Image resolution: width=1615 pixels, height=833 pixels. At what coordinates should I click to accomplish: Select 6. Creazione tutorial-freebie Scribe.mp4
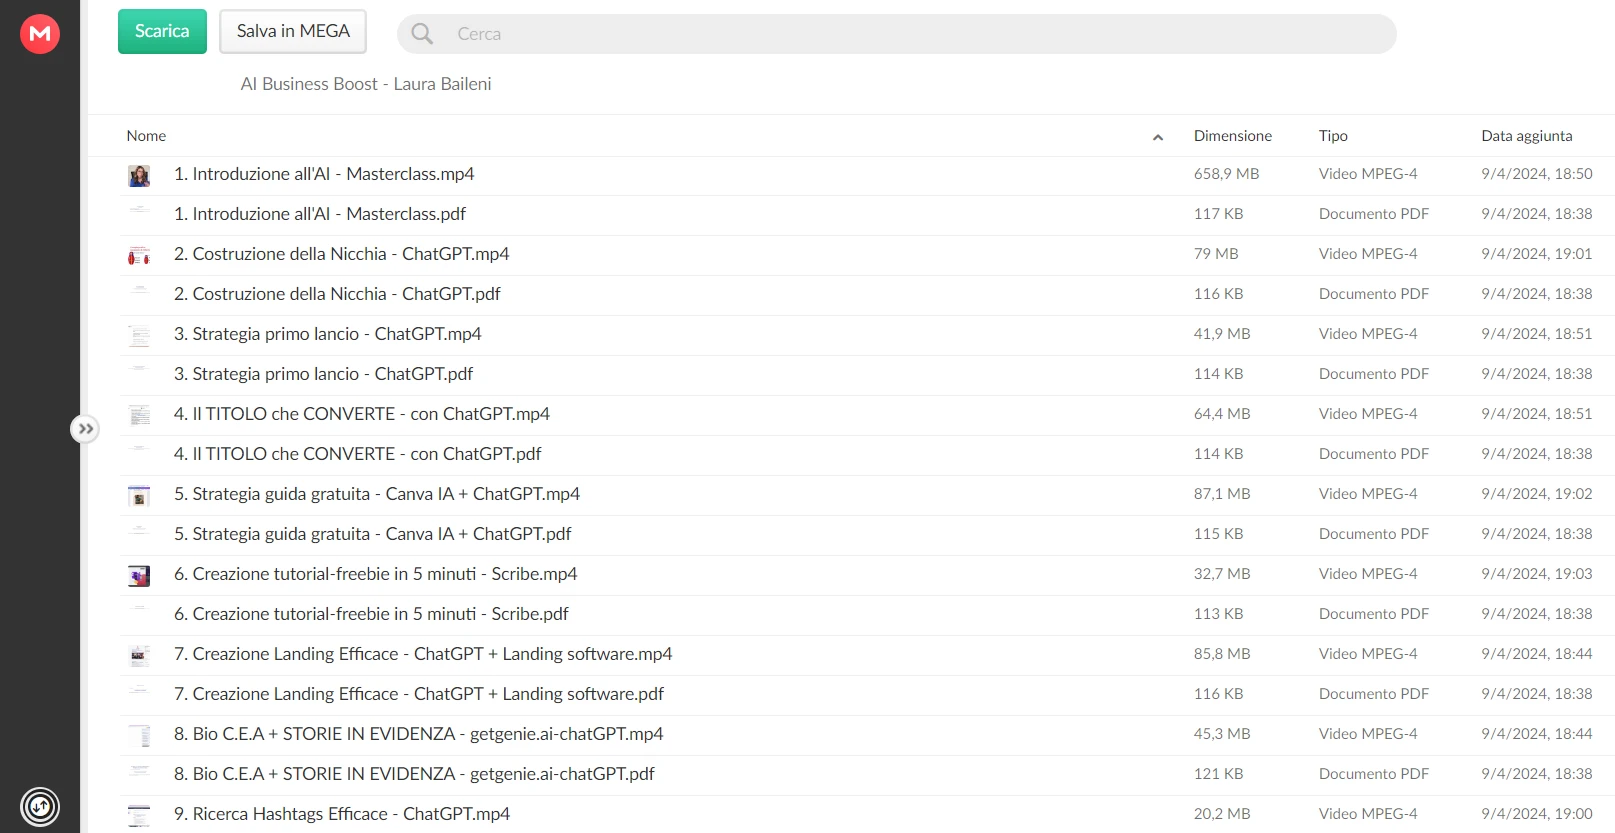point(376,574)
